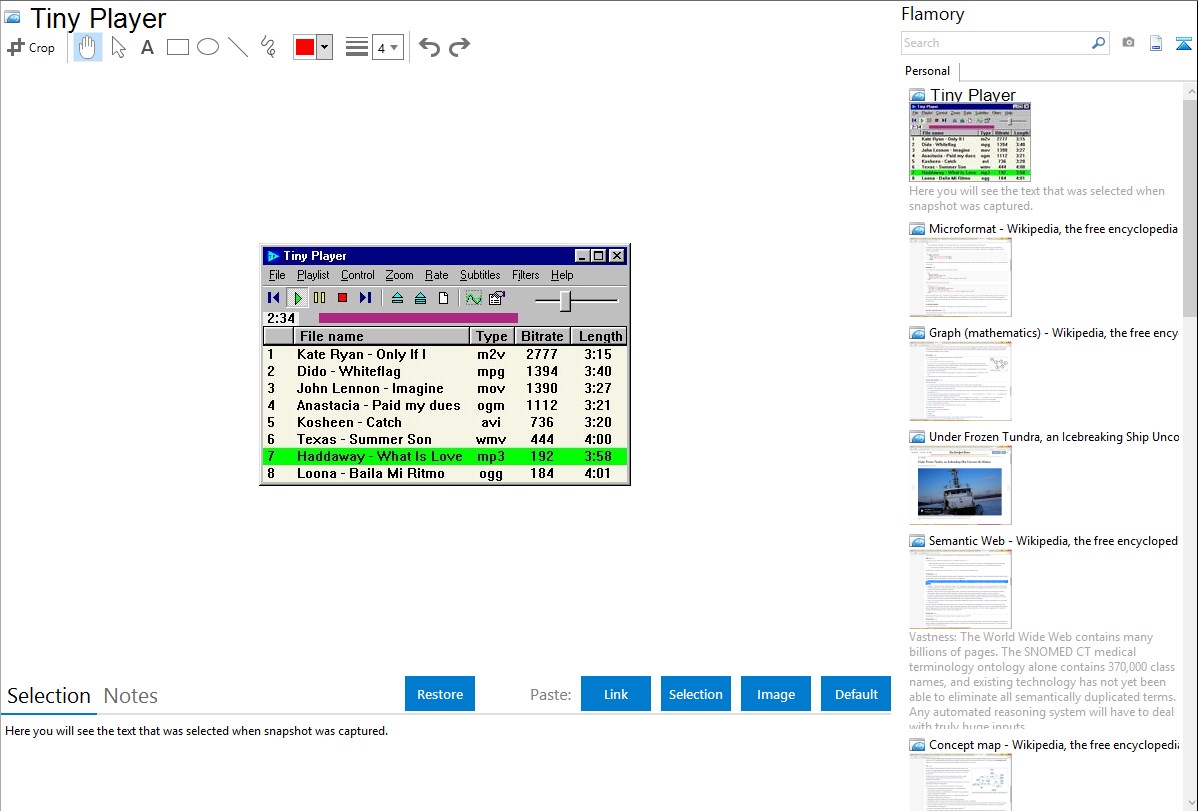The width and height of the screenshot is (1198, 811).
Task: Choose the arrow pointer tool
Action: point(118,47)
